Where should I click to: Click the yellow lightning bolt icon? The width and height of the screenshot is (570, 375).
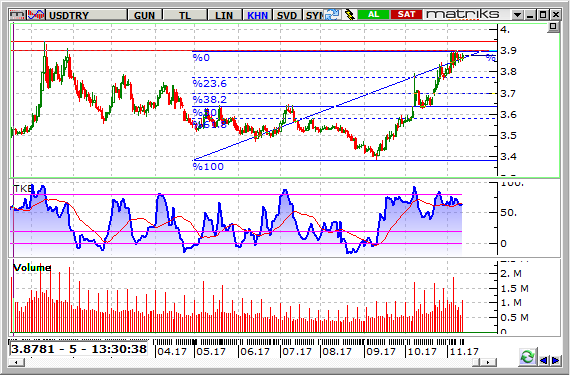click(349, 15)
